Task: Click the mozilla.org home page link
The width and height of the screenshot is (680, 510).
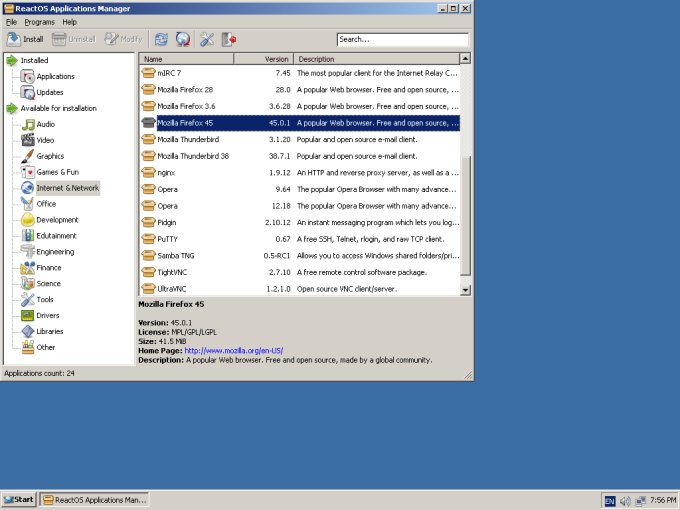Action: (234, 350)
